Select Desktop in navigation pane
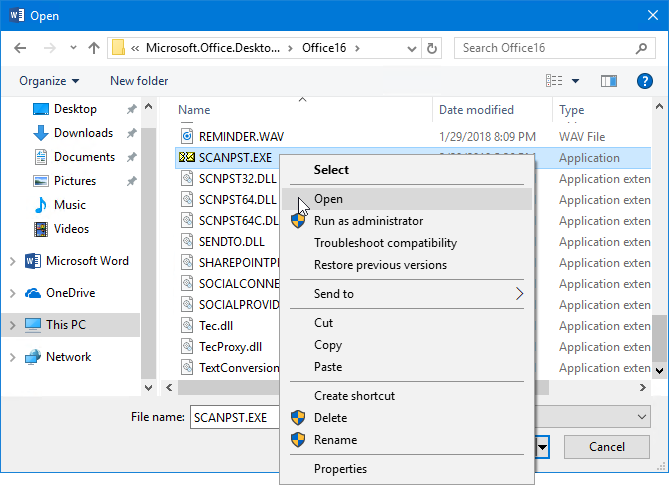Image resolution: width=669 pixels, height=485 pixels. [75, 109]
